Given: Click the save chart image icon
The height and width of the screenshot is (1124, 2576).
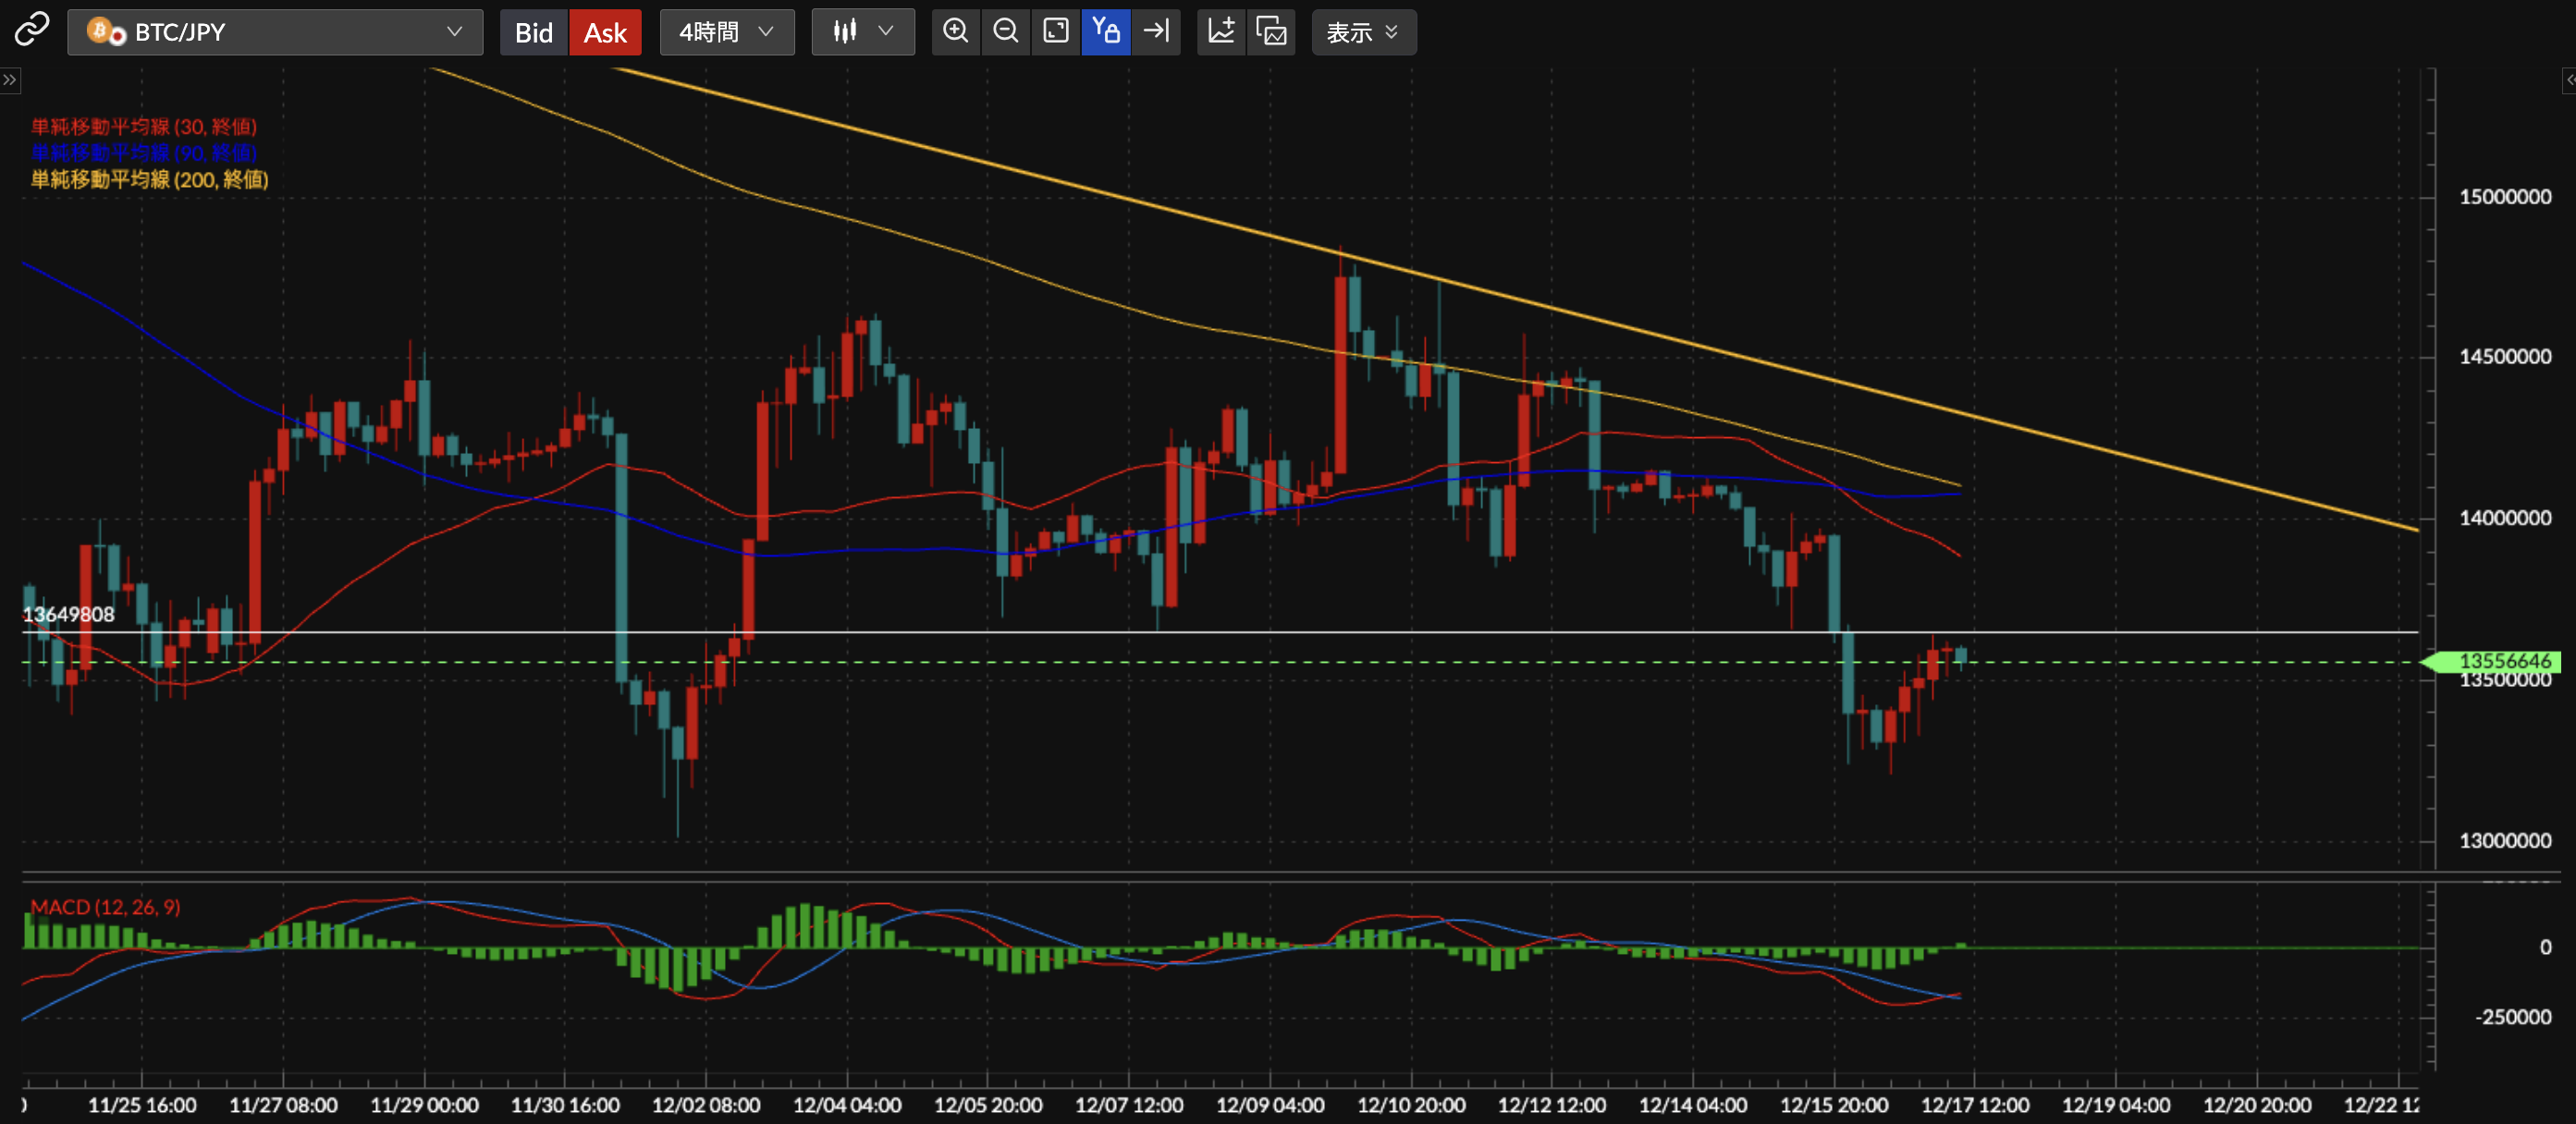Looking at the screenshot, I should click(1271, 31).
